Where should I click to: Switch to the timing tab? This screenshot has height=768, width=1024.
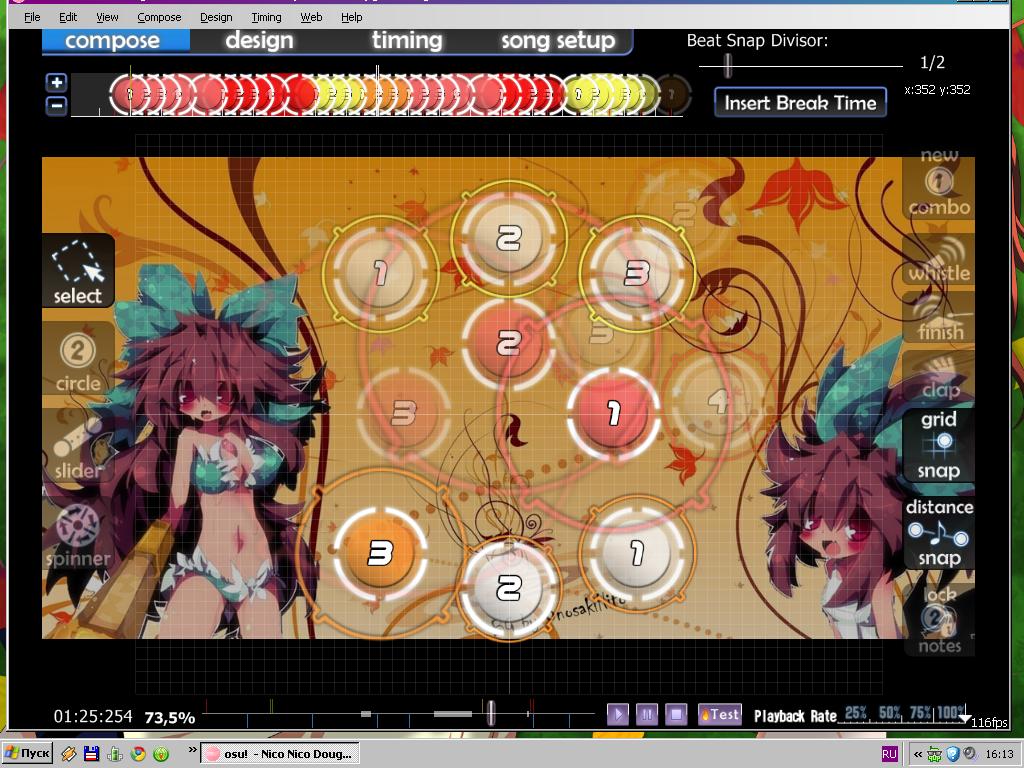point(407,40)
